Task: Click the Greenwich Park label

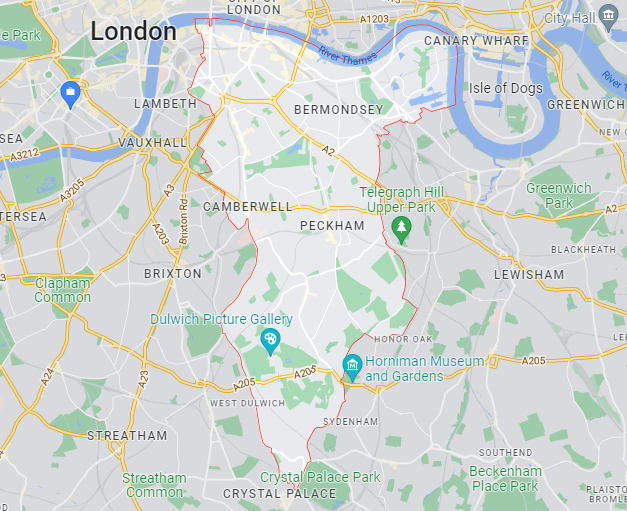Action: (558, 196)
